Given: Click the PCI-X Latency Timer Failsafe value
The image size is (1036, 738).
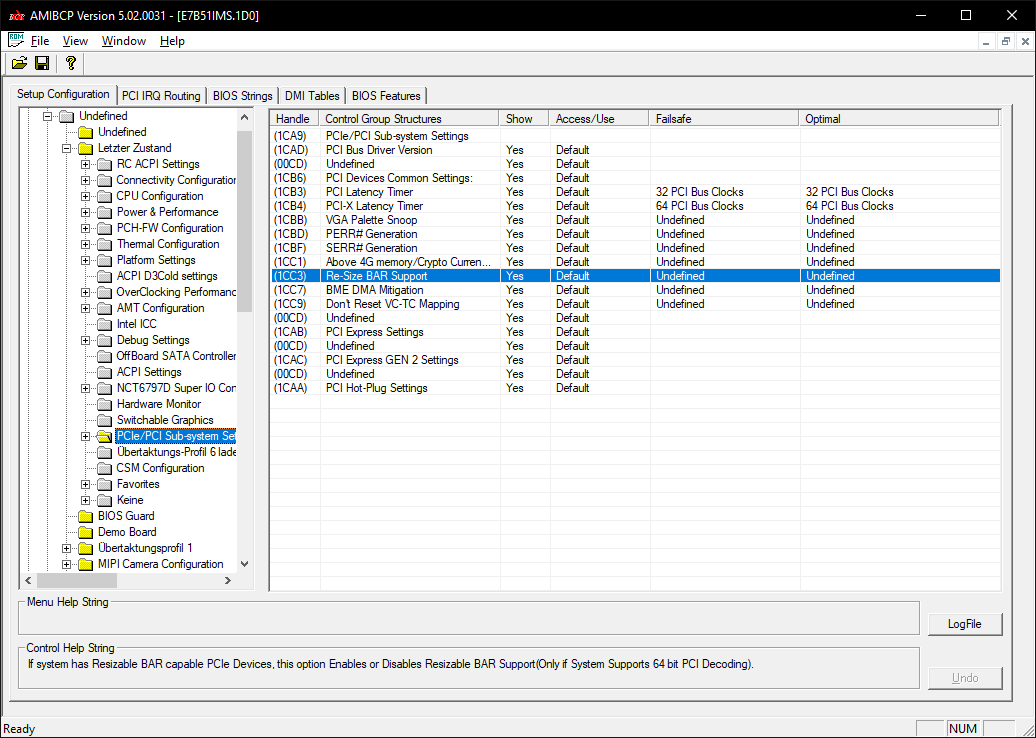Looking at the screenshot, I should tap(699, 206).
